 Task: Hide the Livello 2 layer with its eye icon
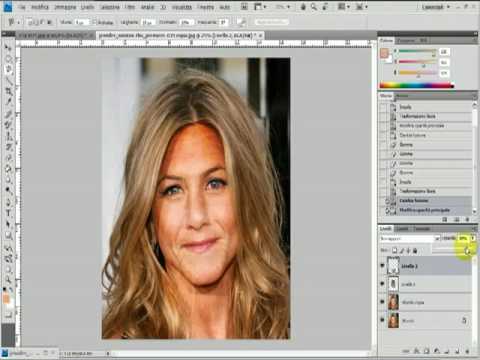[x=382, y=266]
